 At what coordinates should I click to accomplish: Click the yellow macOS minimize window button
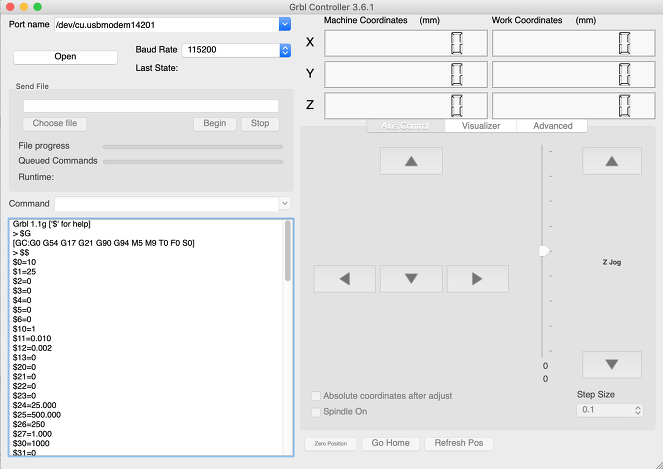24,7
